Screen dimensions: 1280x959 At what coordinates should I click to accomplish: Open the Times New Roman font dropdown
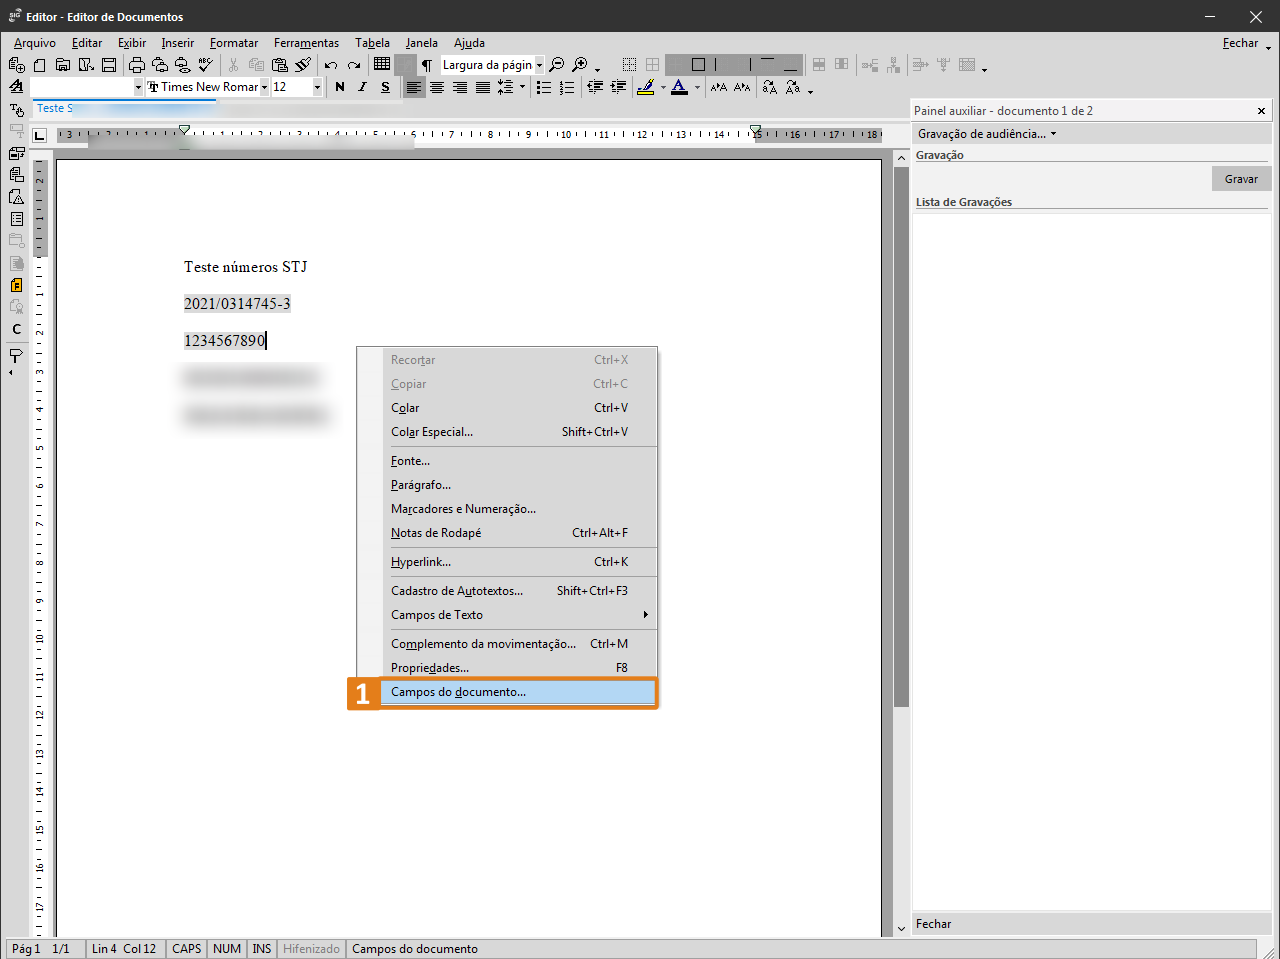[x=264, y=88]
